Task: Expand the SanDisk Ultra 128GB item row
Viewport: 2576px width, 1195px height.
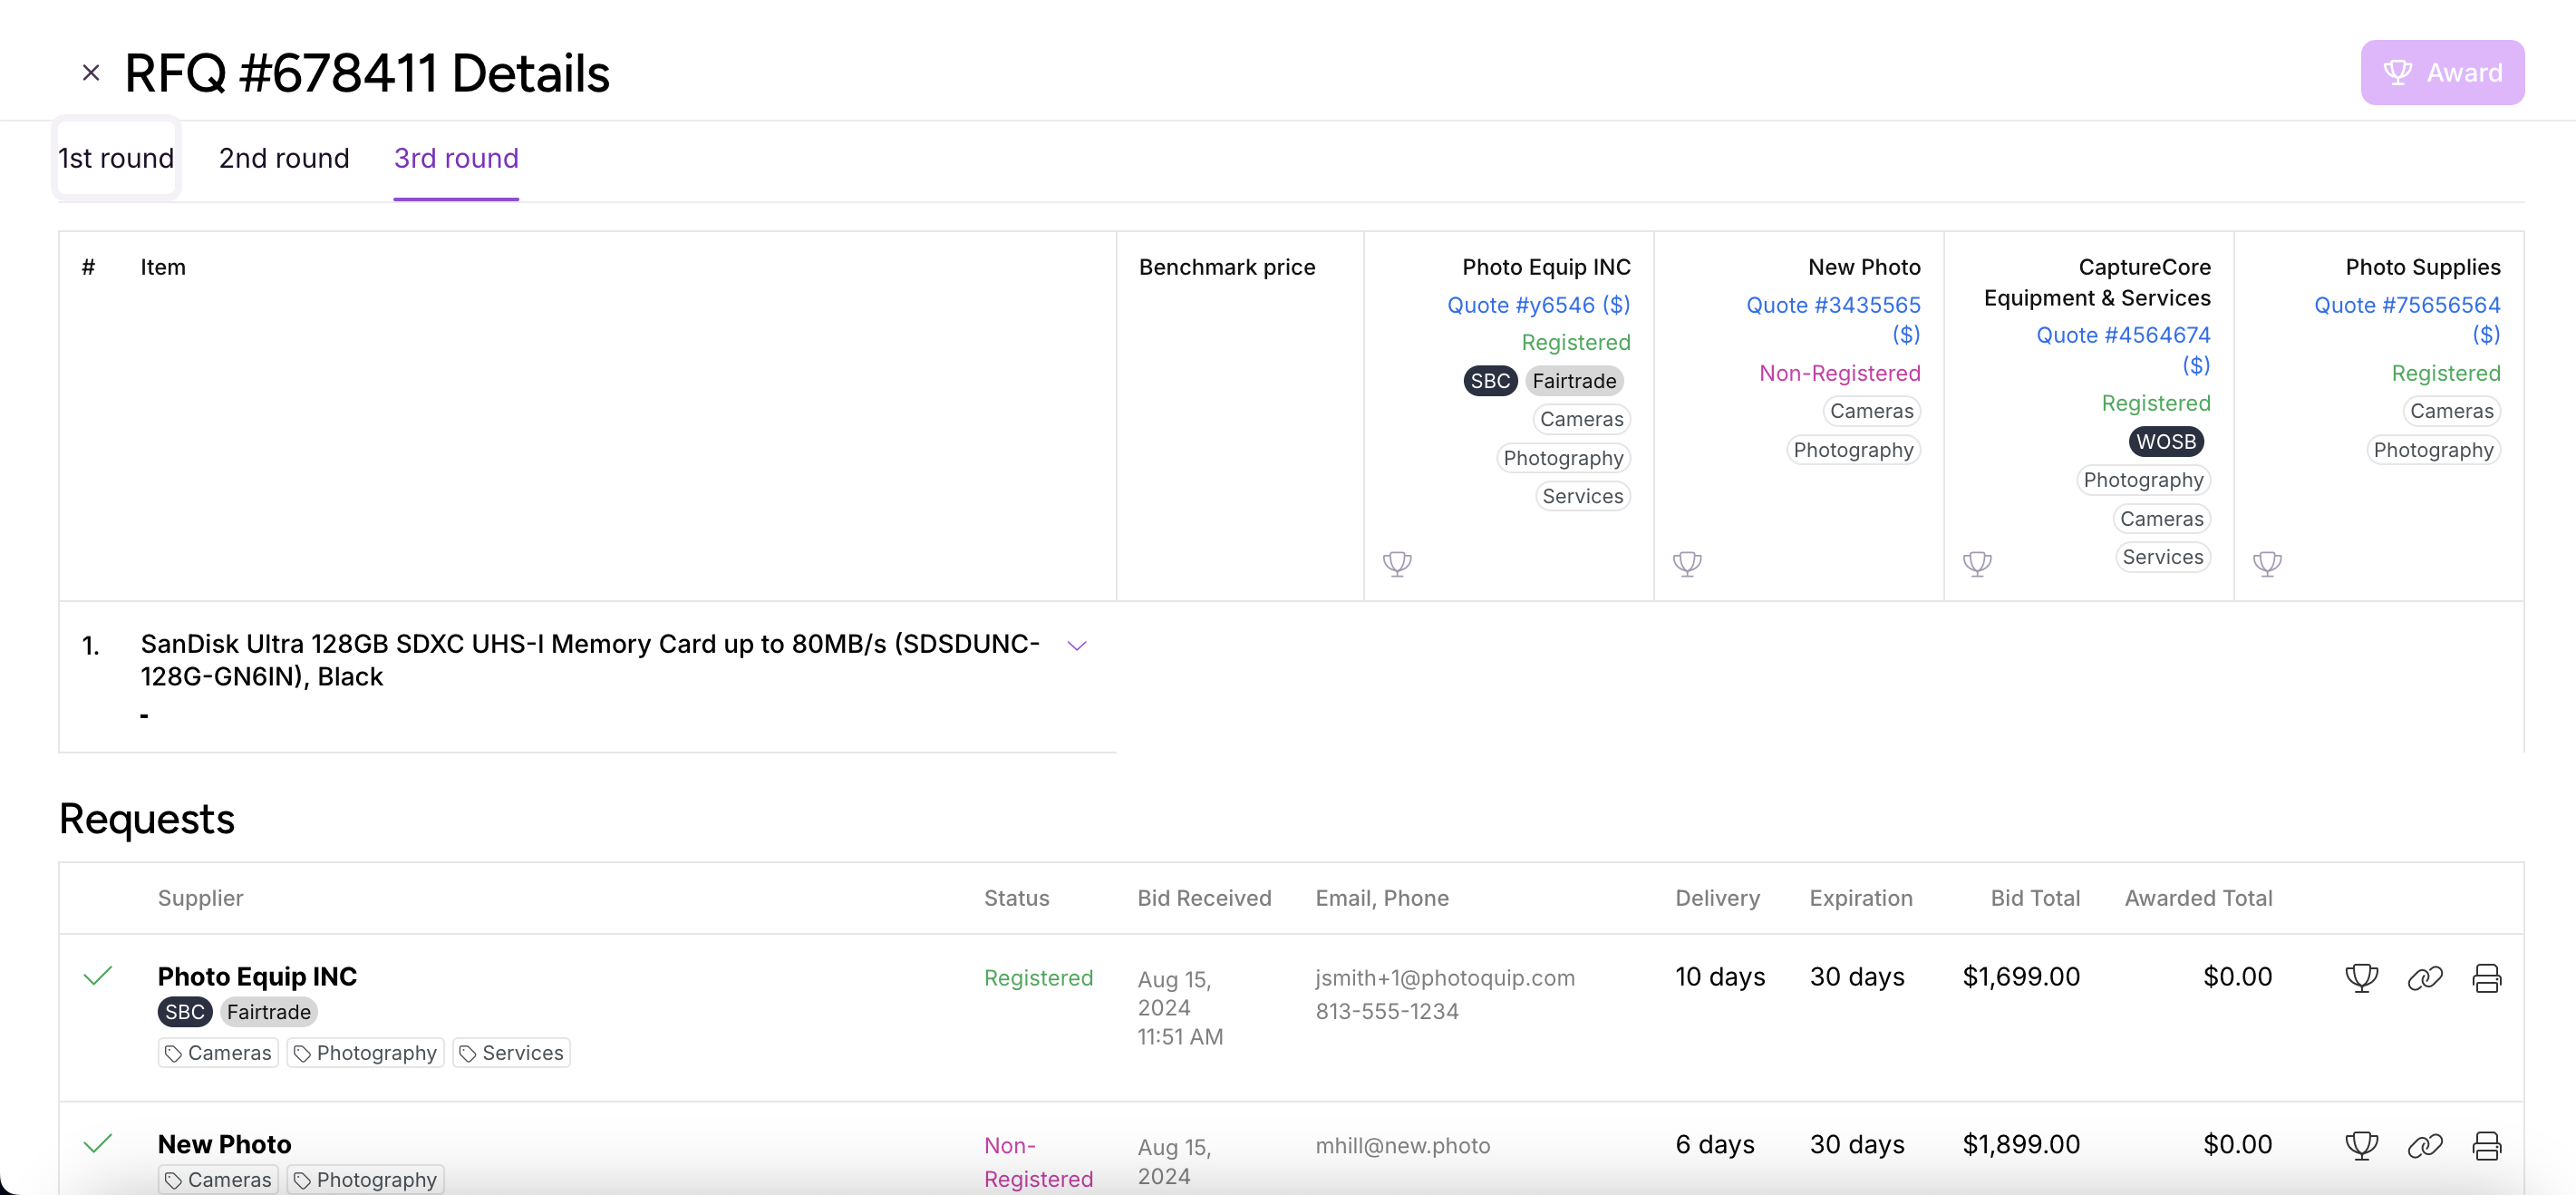Action: point(1077,646)
